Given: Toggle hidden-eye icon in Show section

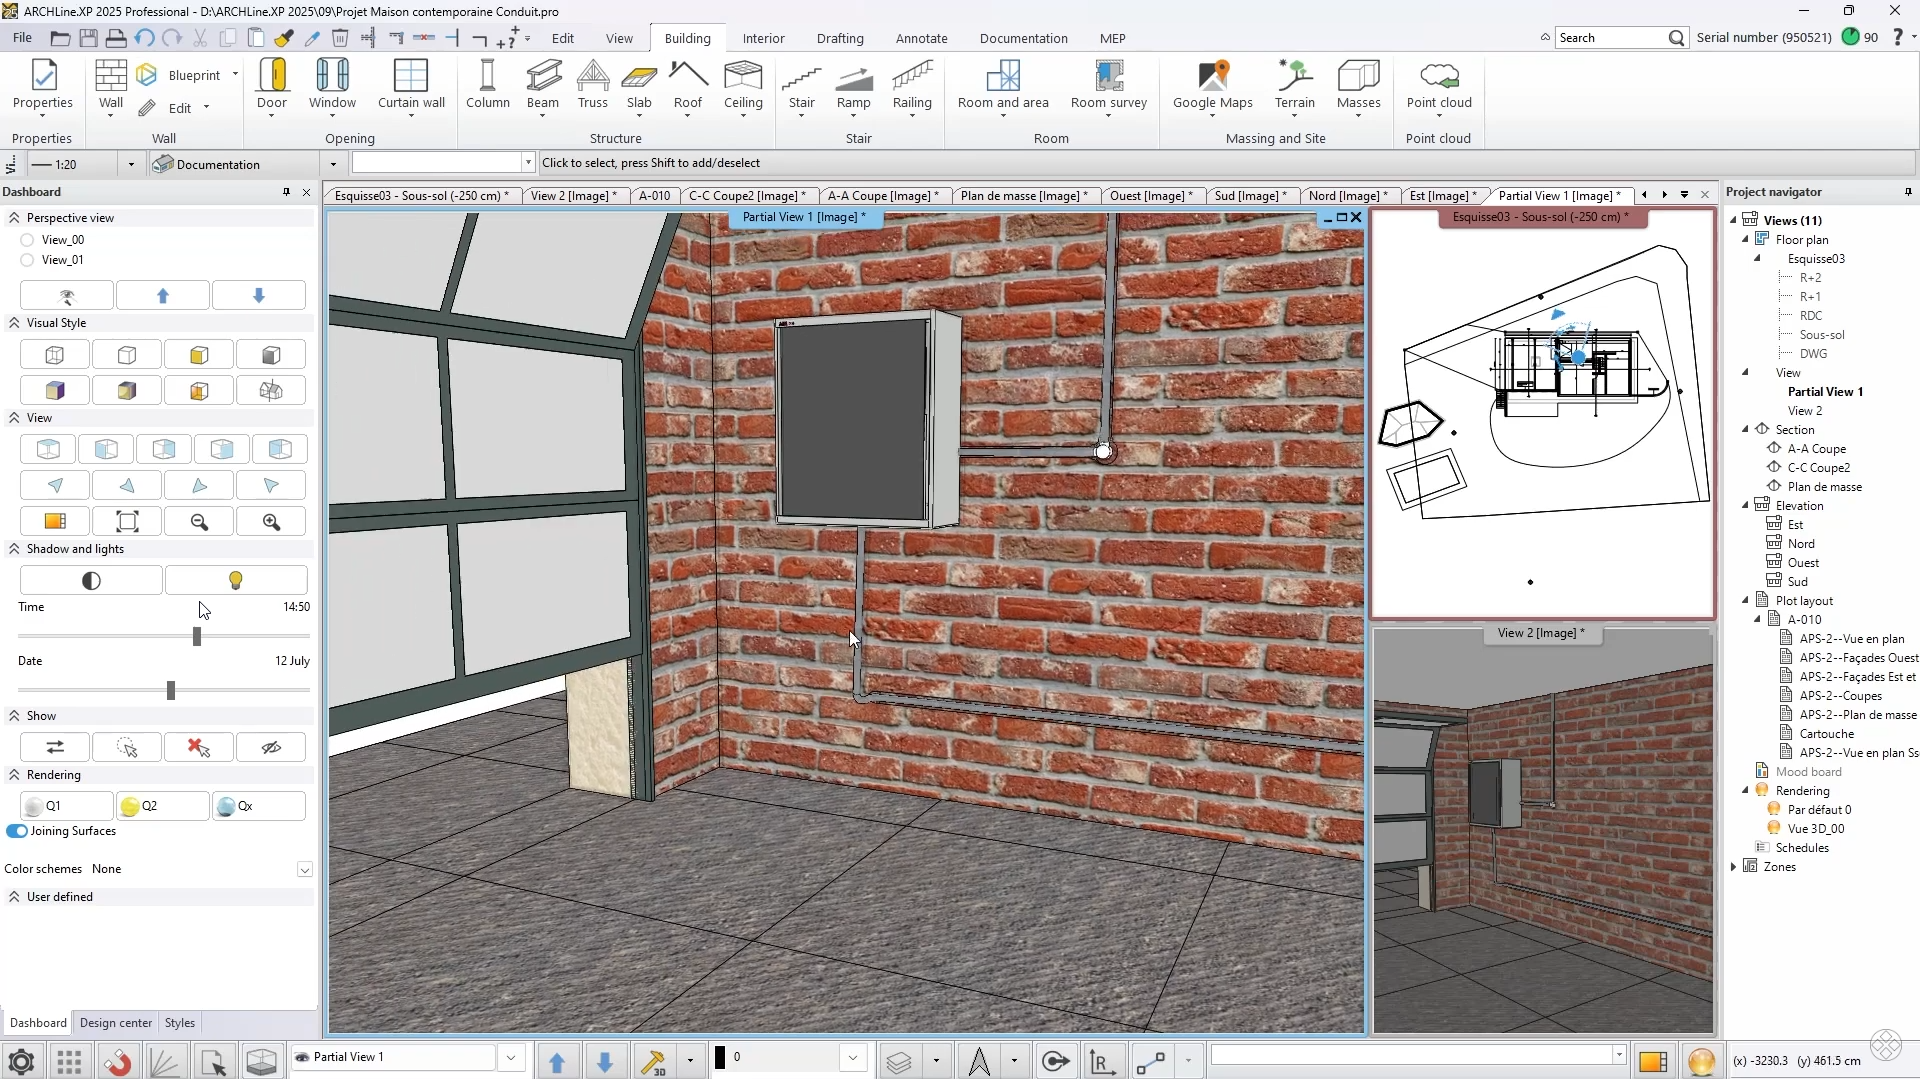Looking at the screenshot, I should tap(271, 748).
